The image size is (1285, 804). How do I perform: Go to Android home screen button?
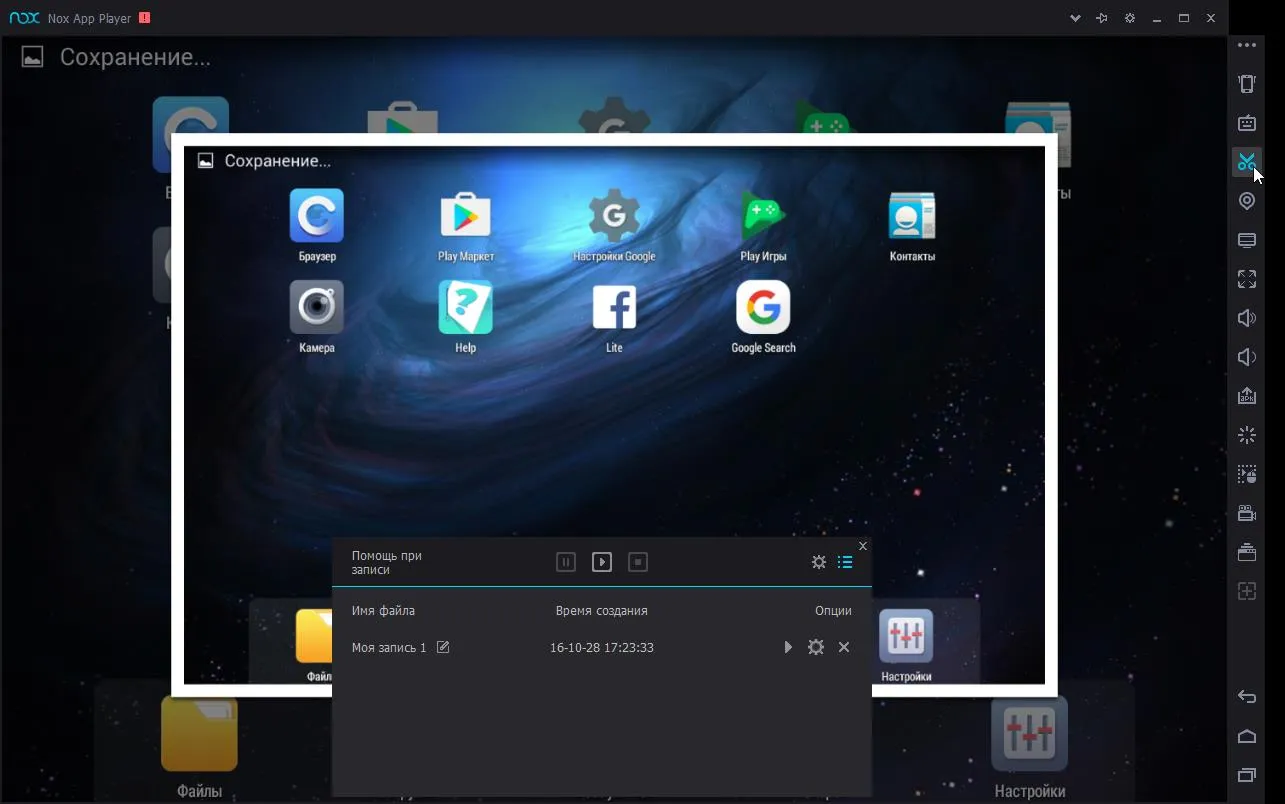1246,736
